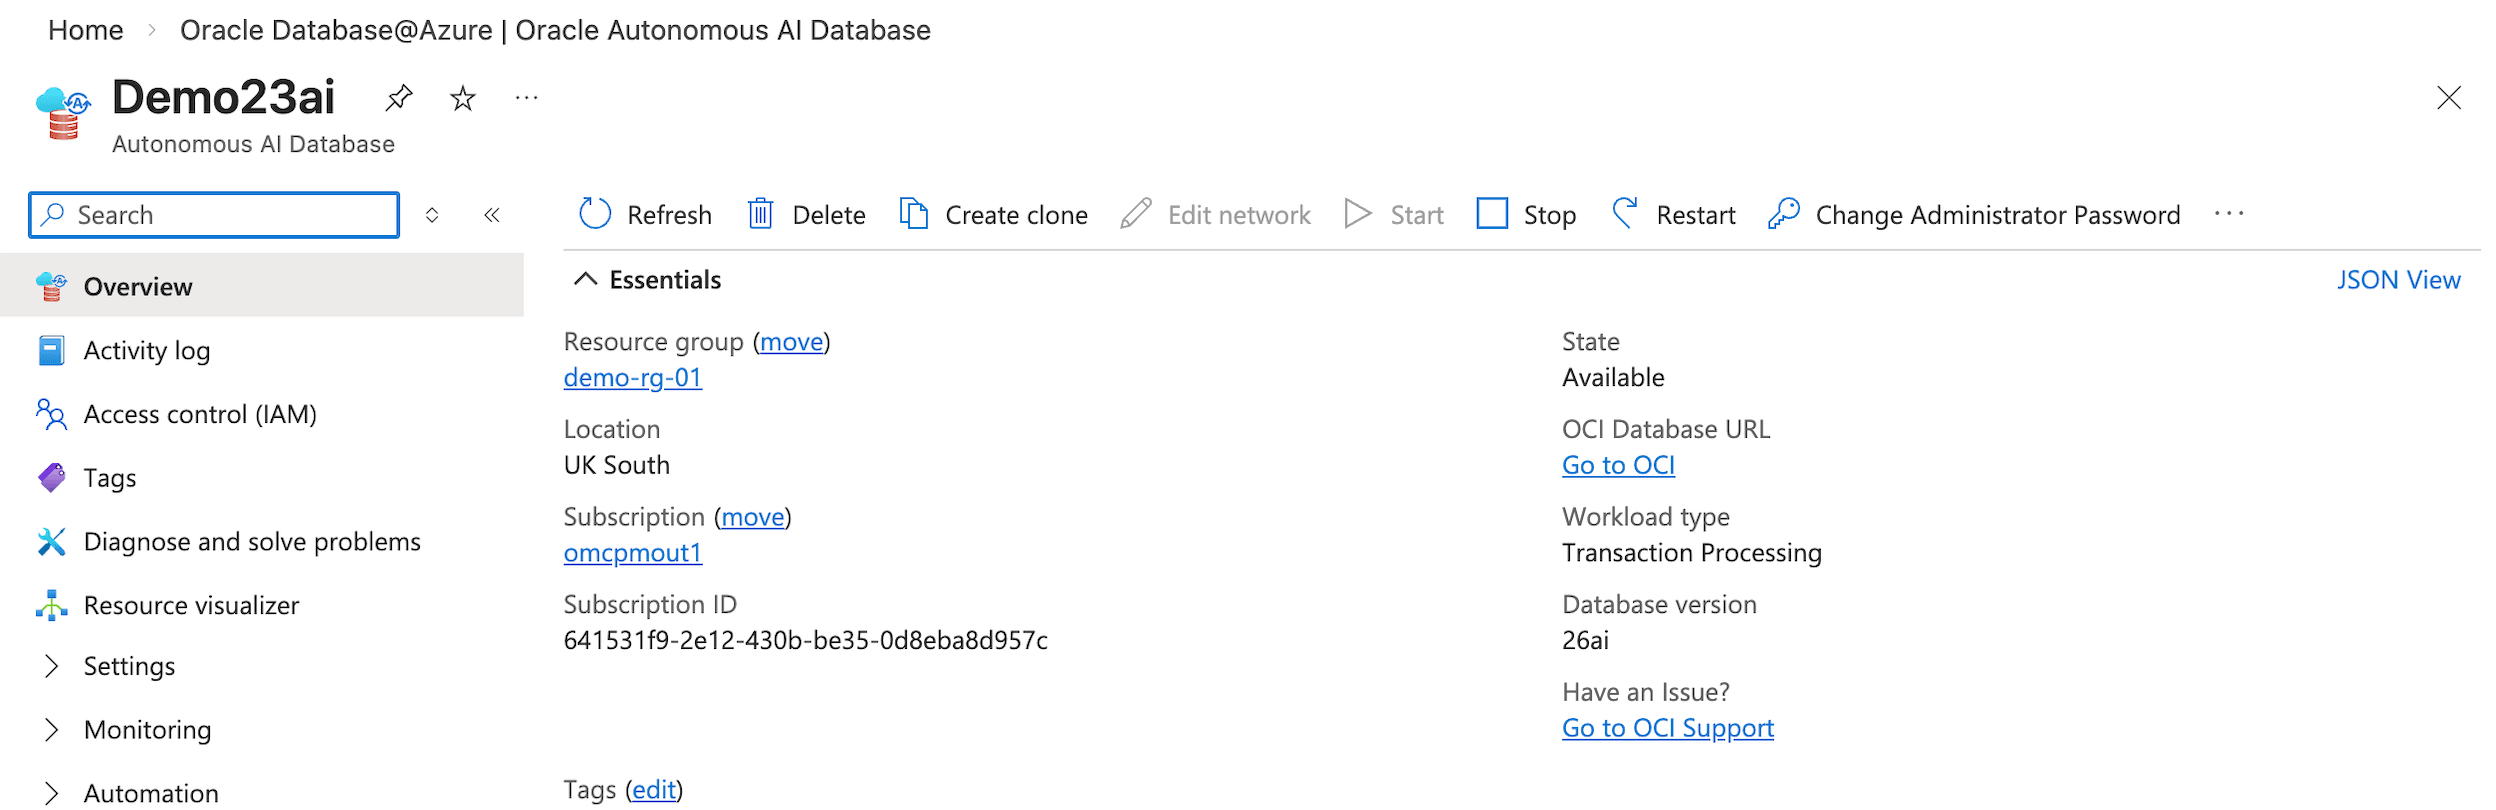
Task: Pin Demo23ai to dashboard
Action: click(399, 98)
